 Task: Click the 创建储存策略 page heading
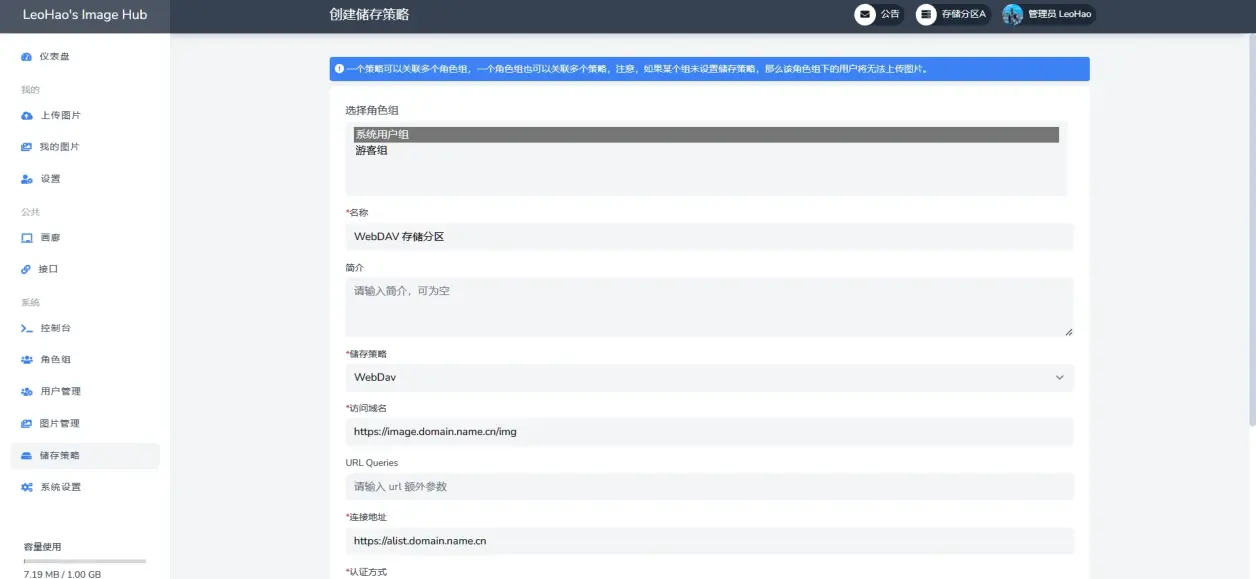[x=369, y=14]
